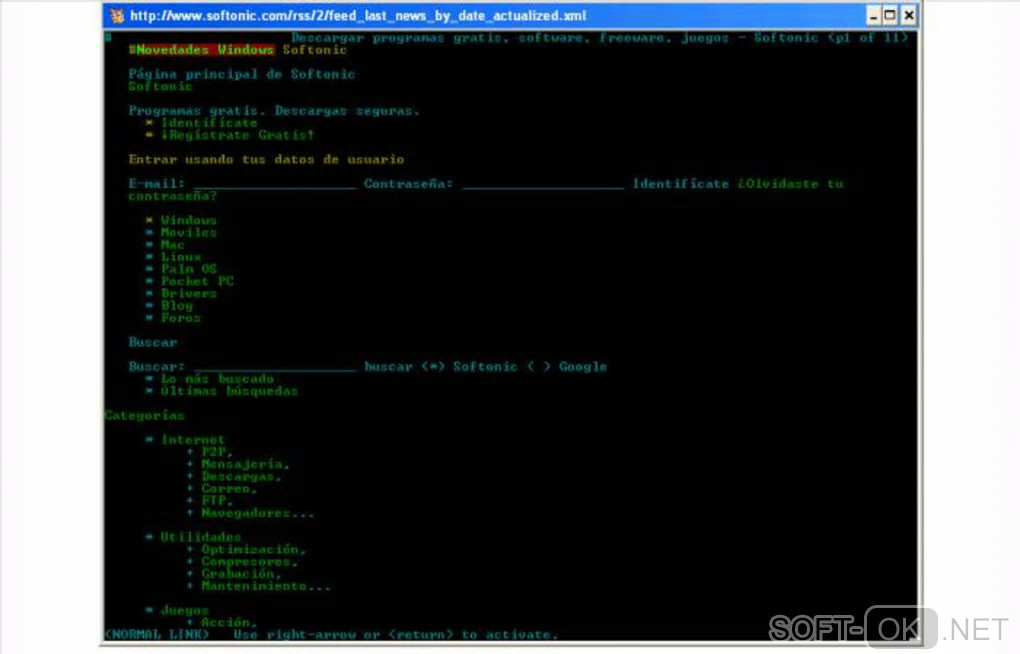Open the Windows platform link
The width and height of the screenshot is (1020, 654).
189,221
